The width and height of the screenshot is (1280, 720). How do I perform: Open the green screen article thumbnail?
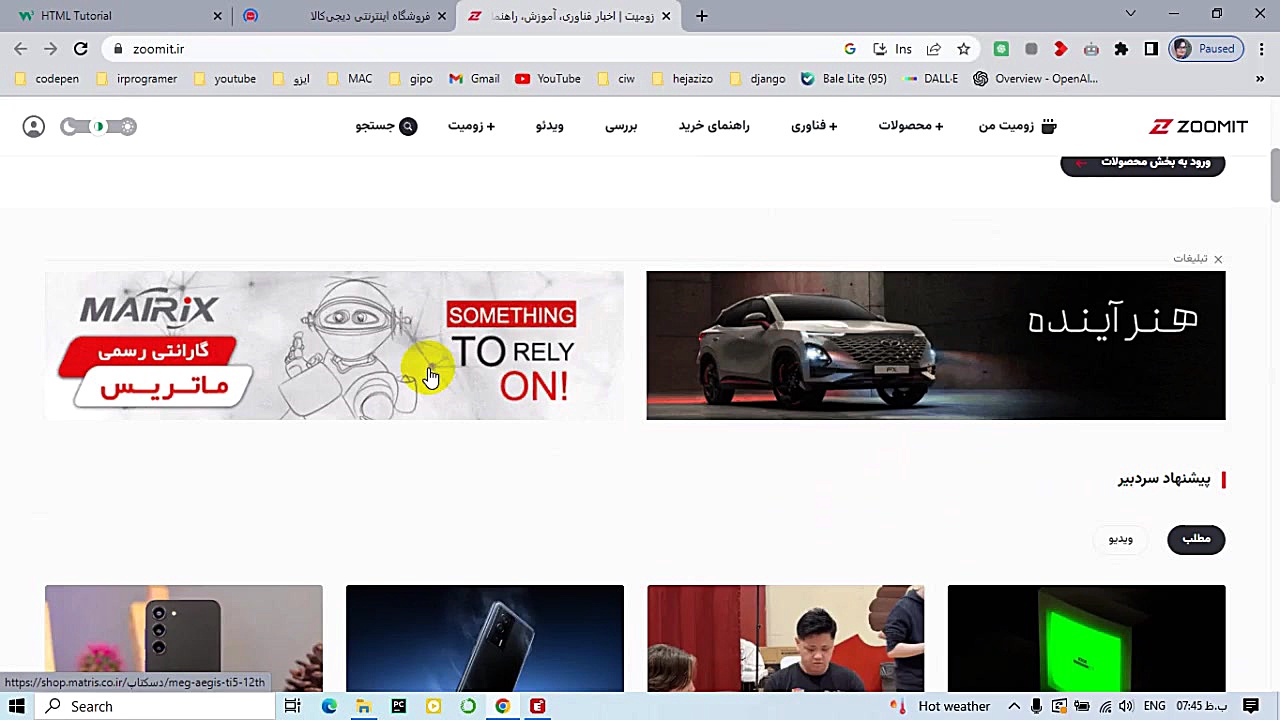(1086, 638)
